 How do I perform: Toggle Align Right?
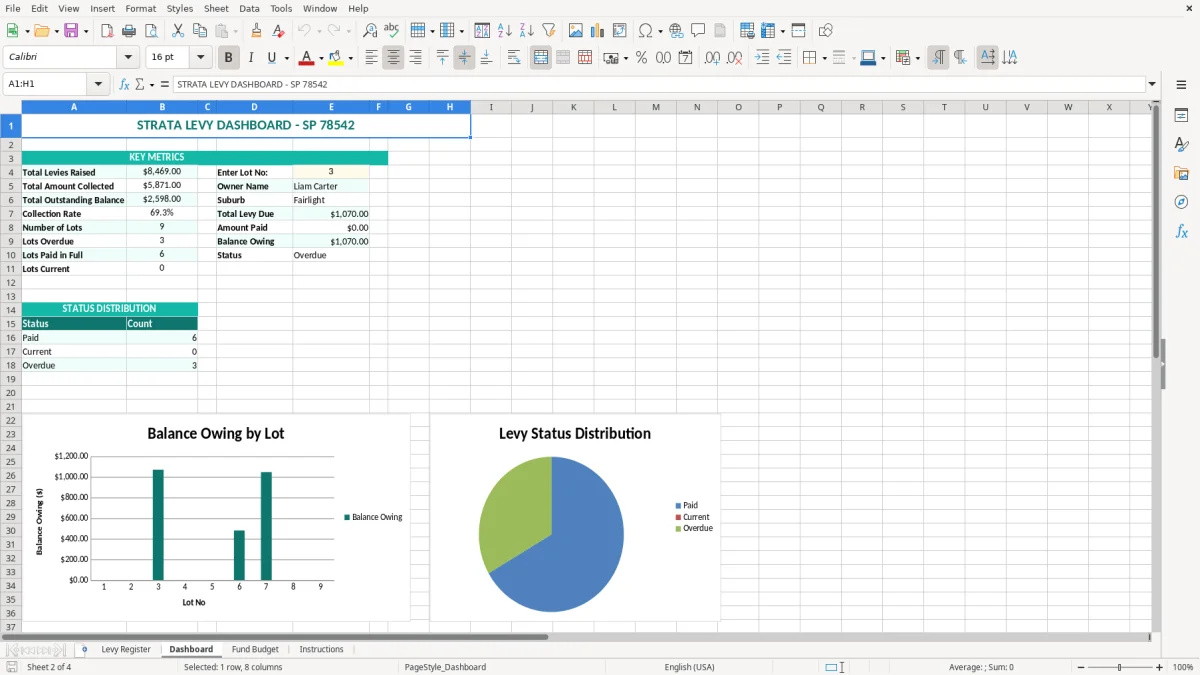pyautogui.click(x=415, y=58)
